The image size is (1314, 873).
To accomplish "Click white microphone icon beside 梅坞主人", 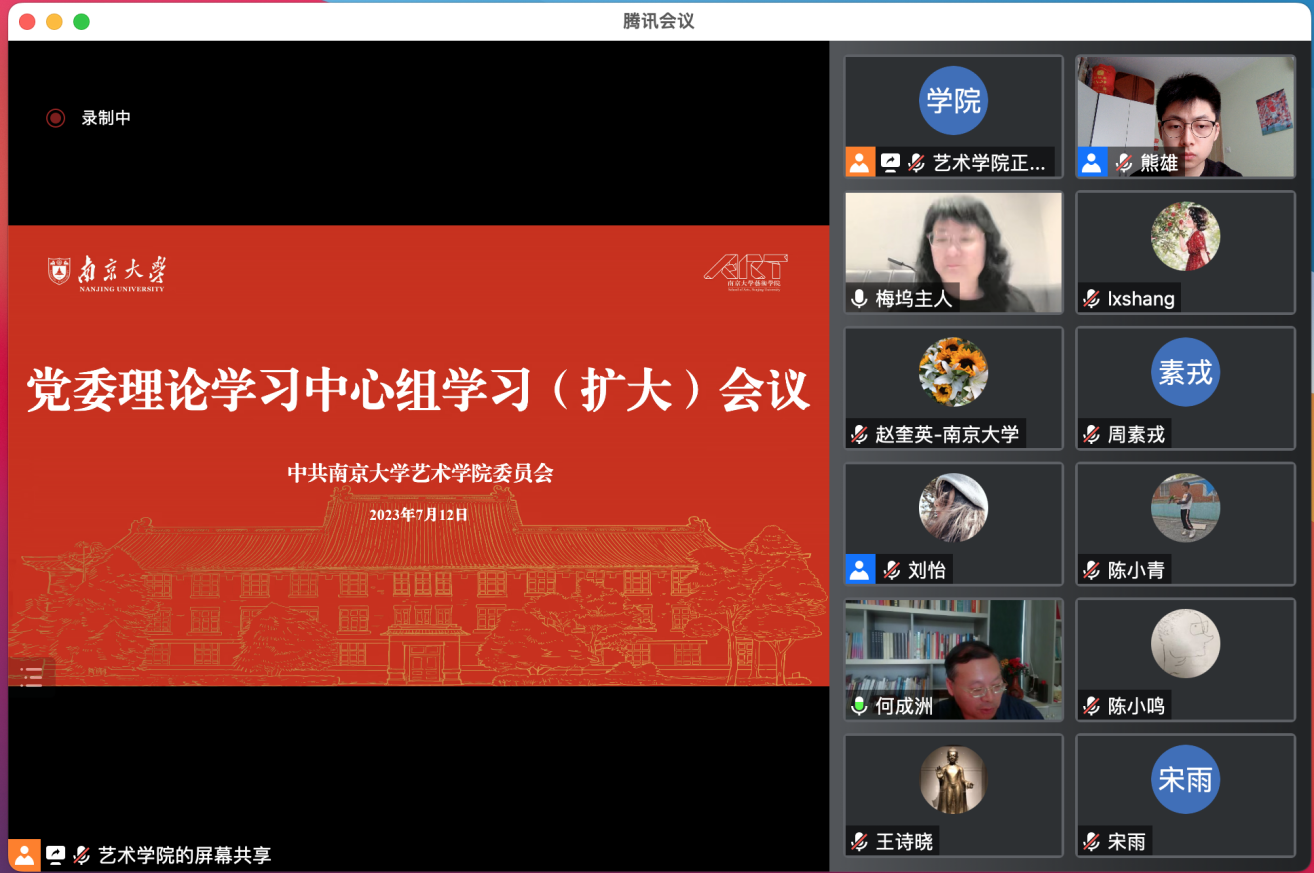I will click(x=859, y=298).
